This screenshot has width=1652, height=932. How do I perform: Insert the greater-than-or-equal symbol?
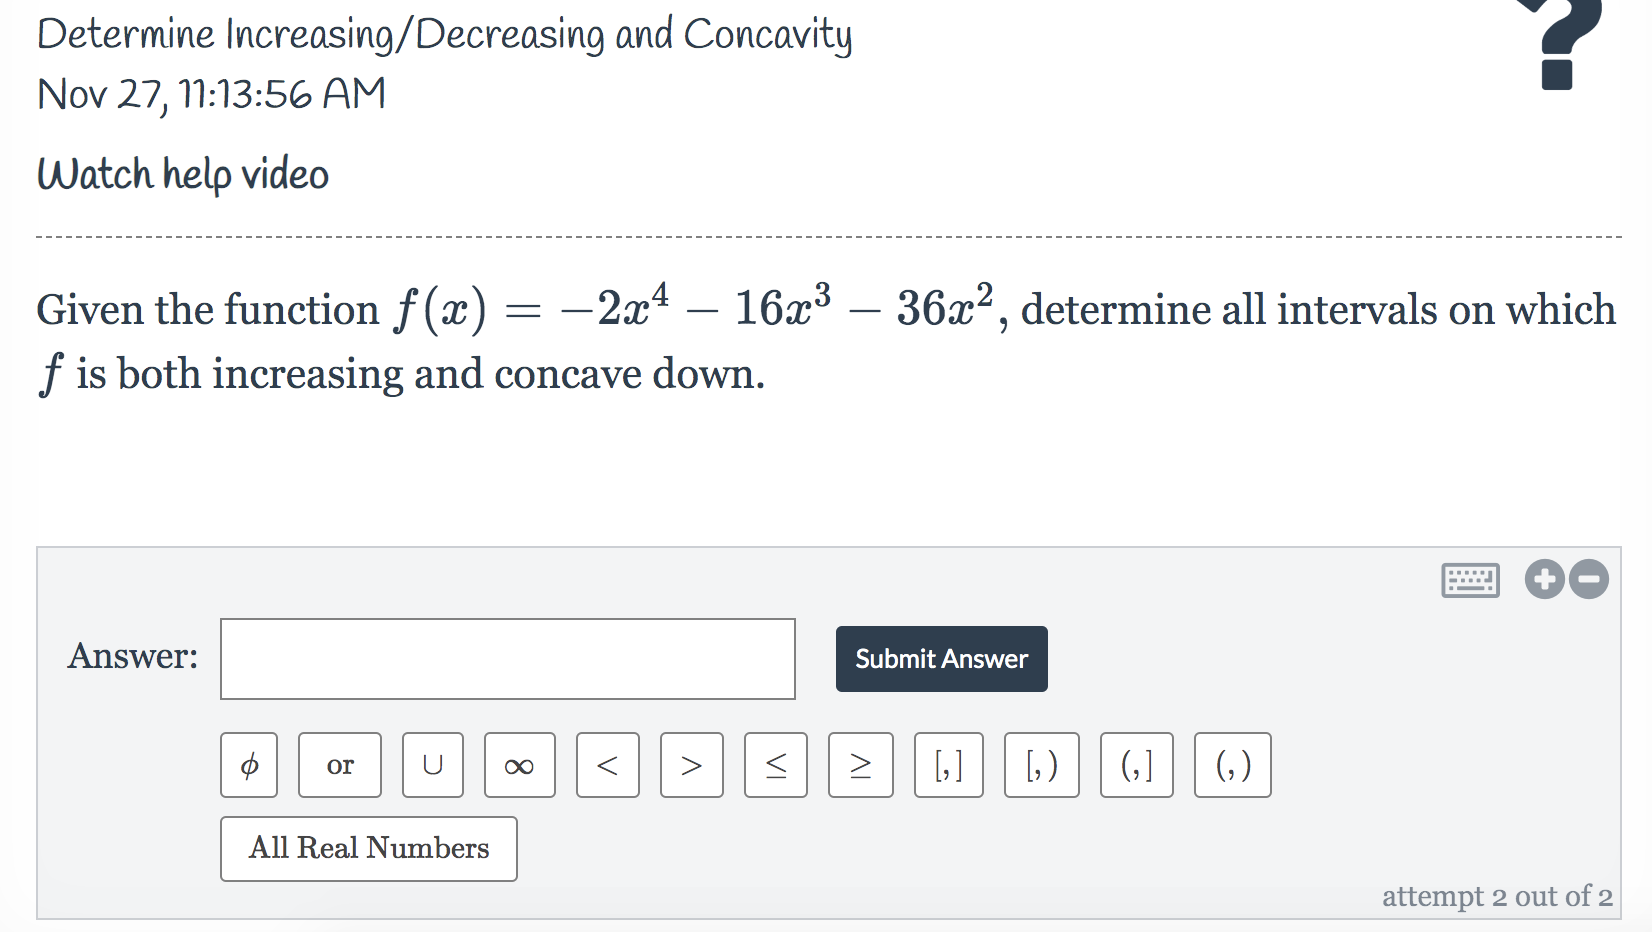coord(860,765)
